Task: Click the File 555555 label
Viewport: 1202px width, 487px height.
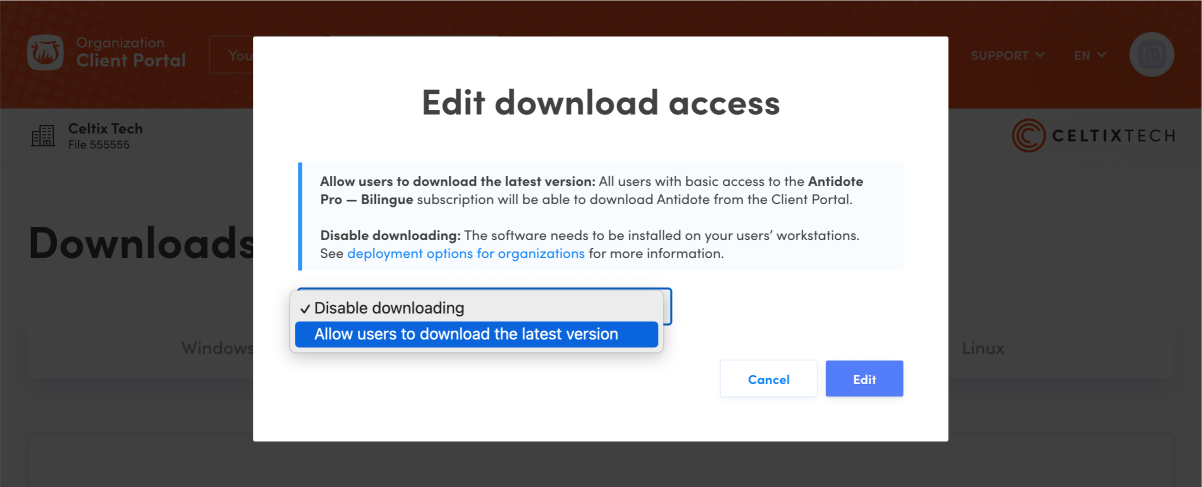Action: click(99, 145)
